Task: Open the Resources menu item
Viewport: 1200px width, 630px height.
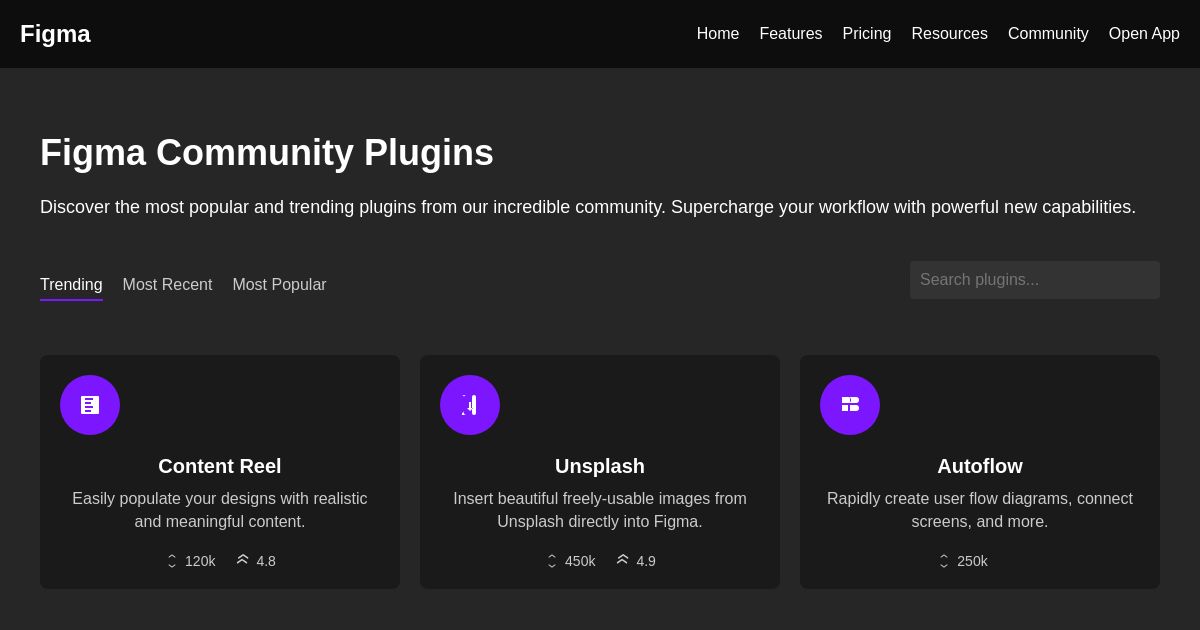Action: coord(949,33)
